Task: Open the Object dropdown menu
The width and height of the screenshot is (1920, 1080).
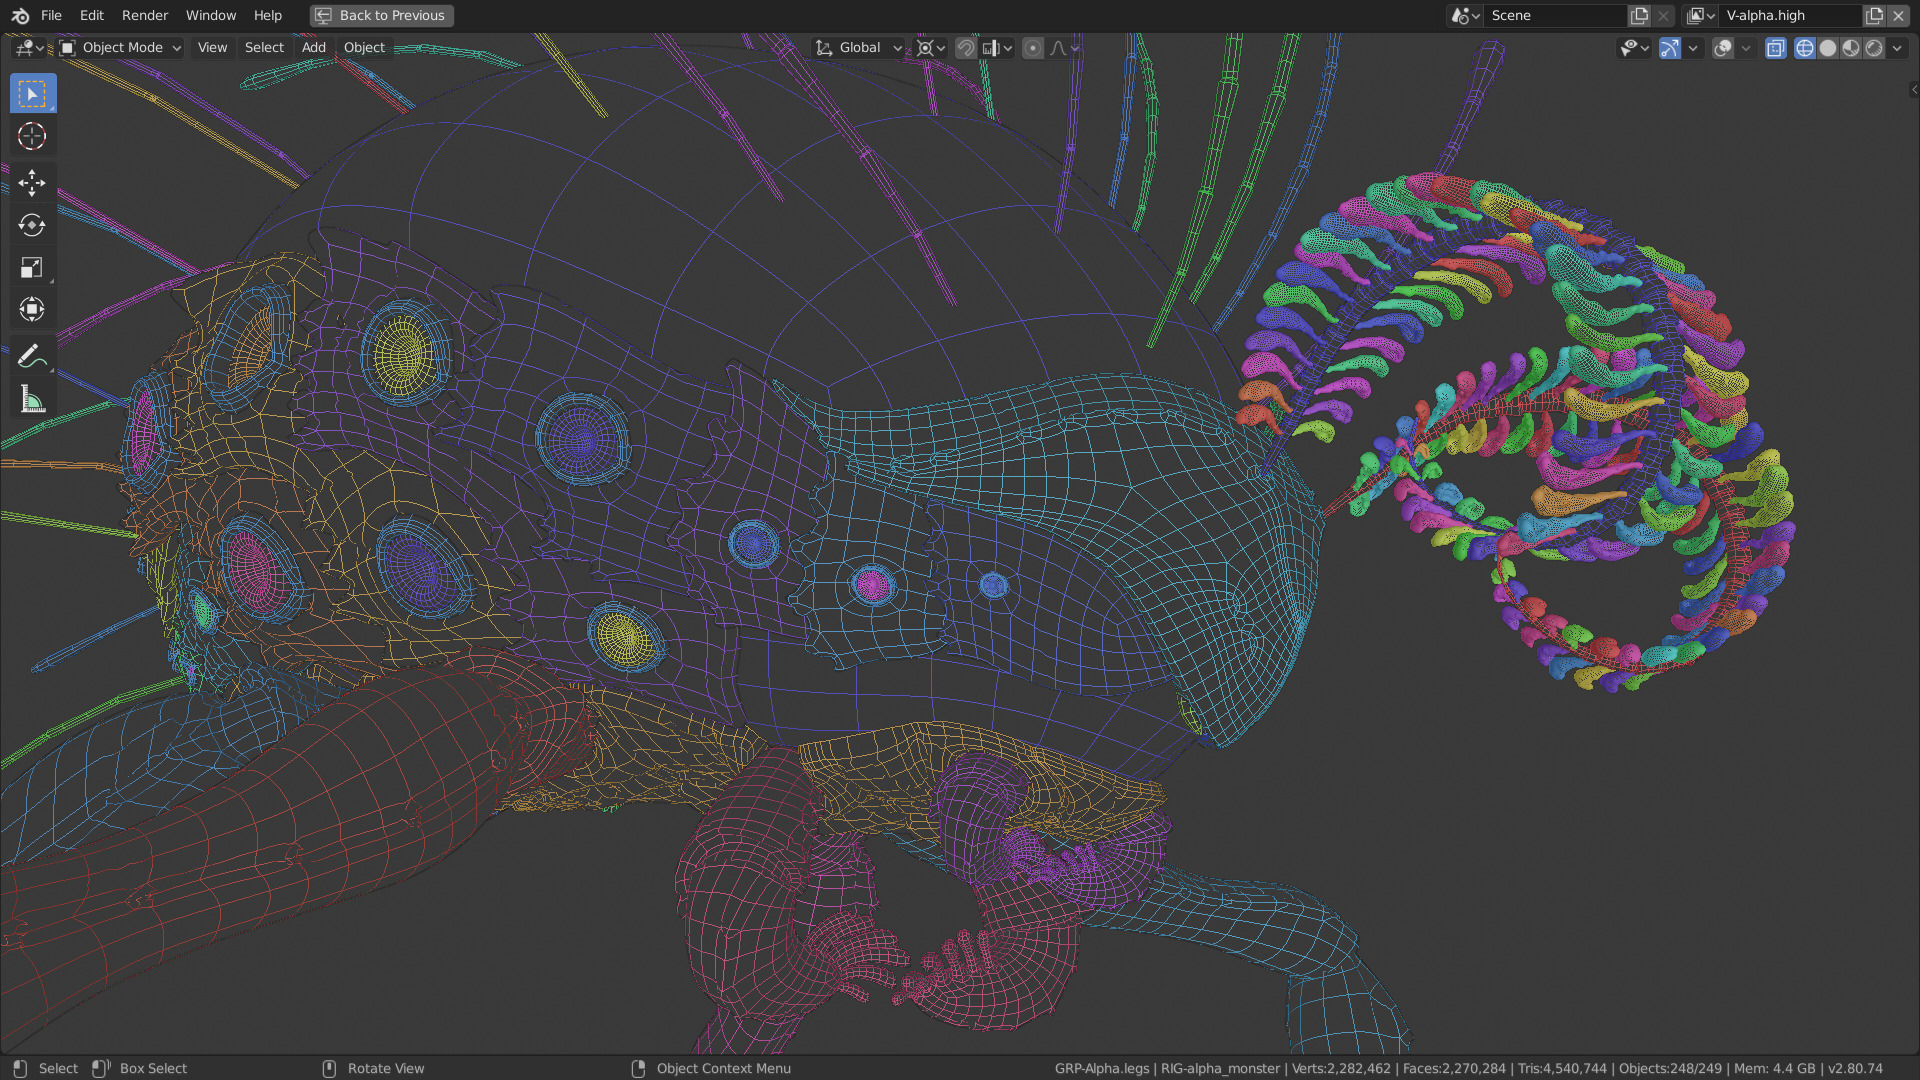Action: 364,47
